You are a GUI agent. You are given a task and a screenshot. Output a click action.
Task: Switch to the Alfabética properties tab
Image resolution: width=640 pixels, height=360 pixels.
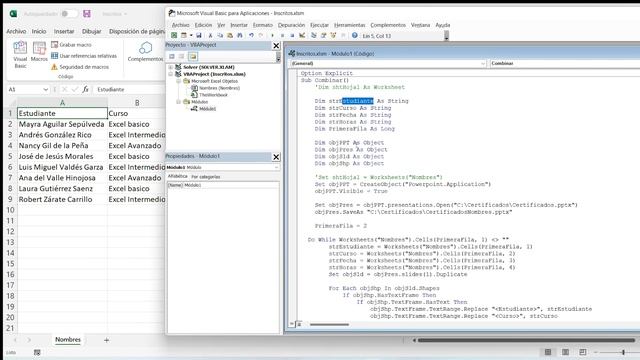[178, 176]
